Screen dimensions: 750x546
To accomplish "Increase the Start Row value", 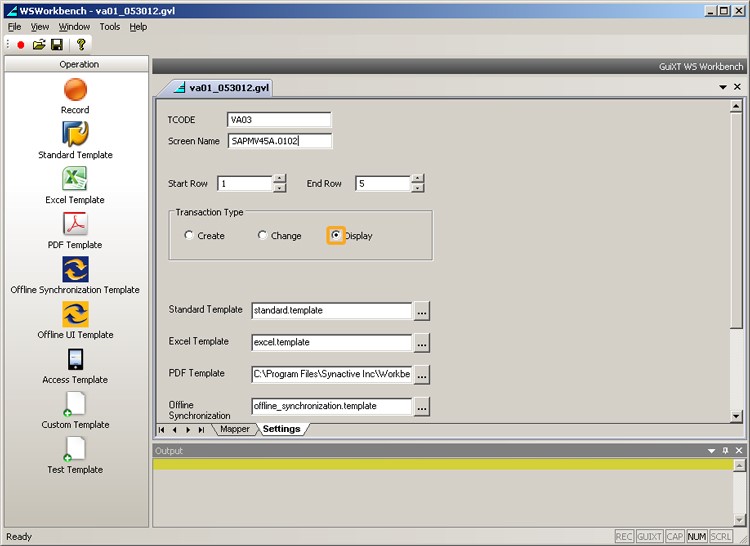I will tap(279, 179).
